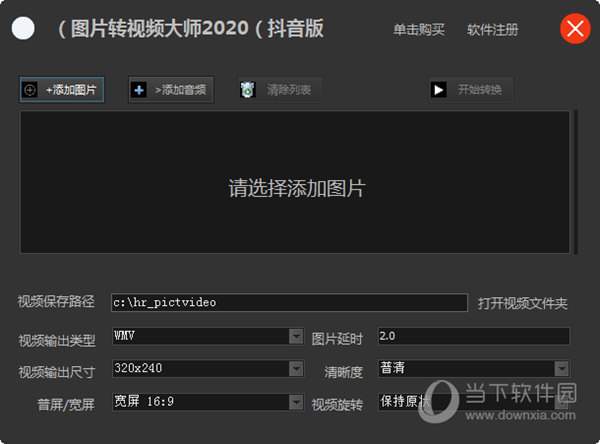Click the >添加音频 button label
This screenshot has height=444, width=600.
pos(180,90)
